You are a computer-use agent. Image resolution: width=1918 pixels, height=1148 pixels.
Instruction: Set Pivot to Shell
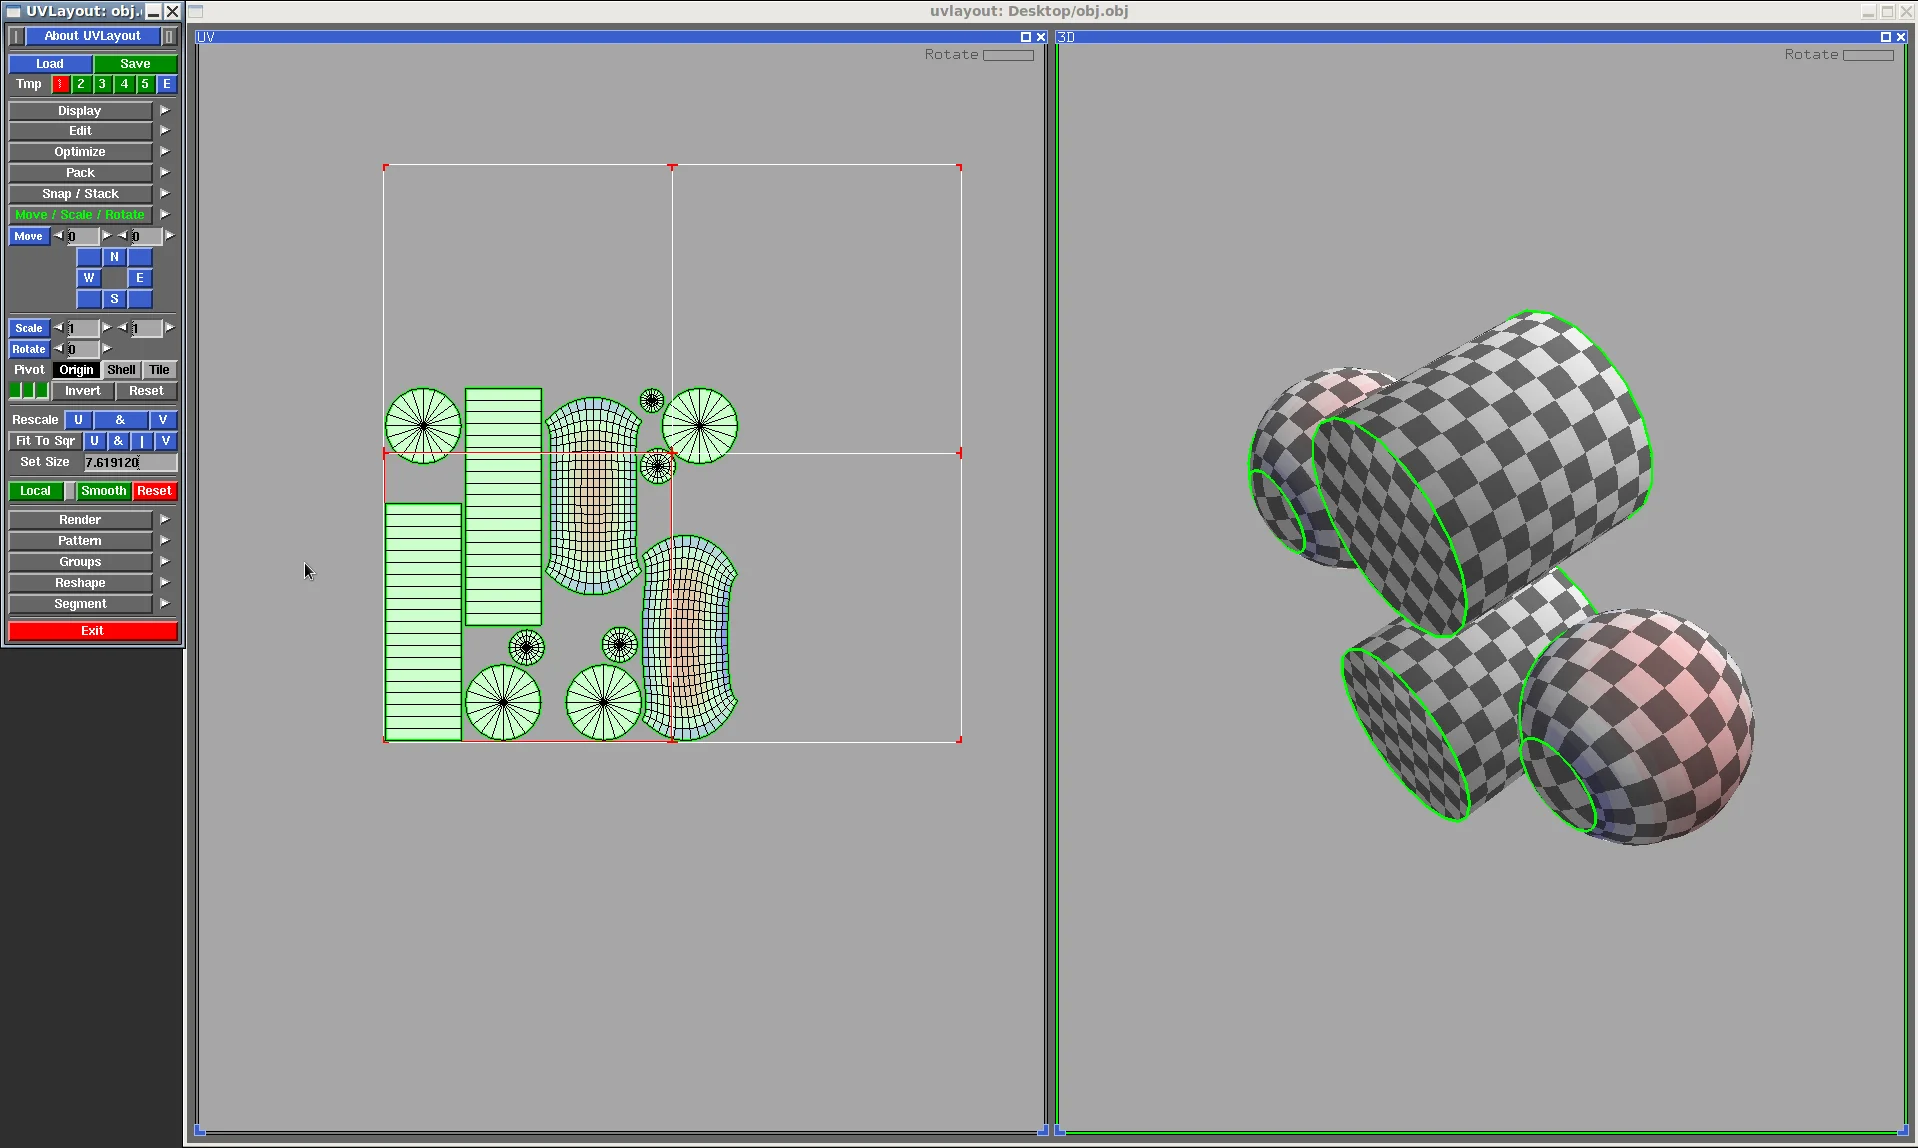pos(121,370)
